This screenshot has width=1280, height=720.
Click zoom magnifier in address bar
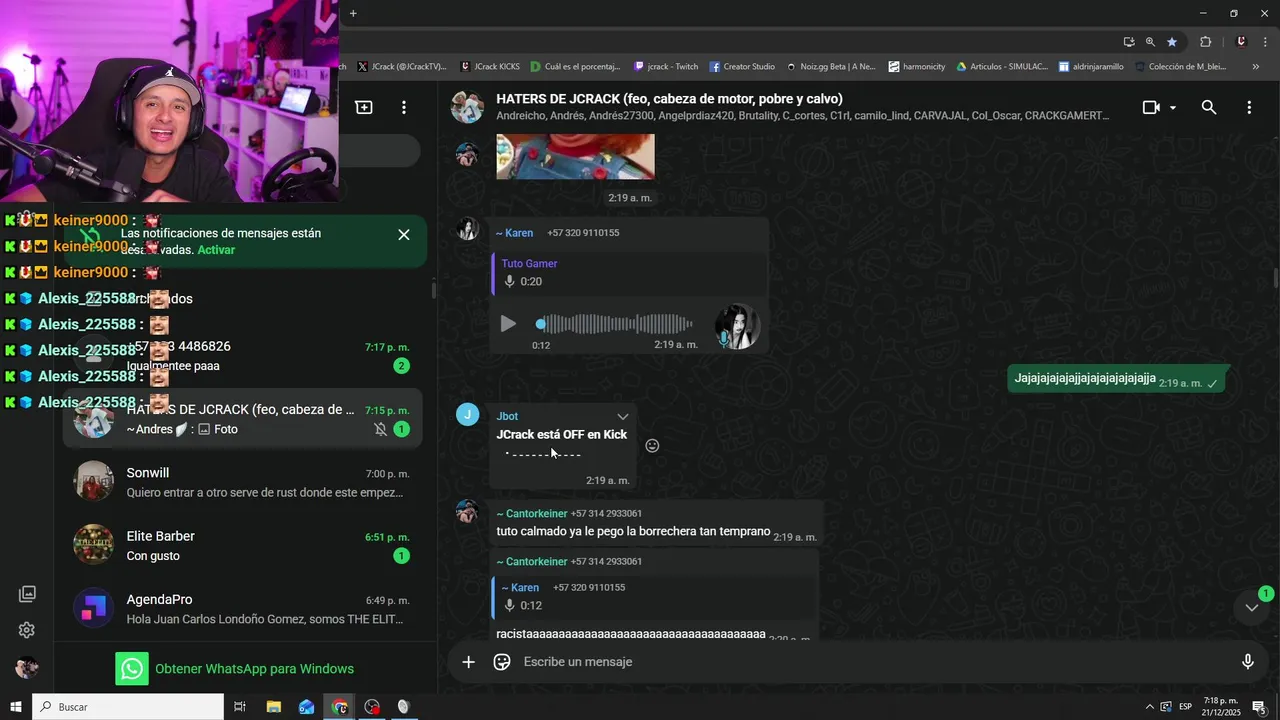1150,42
